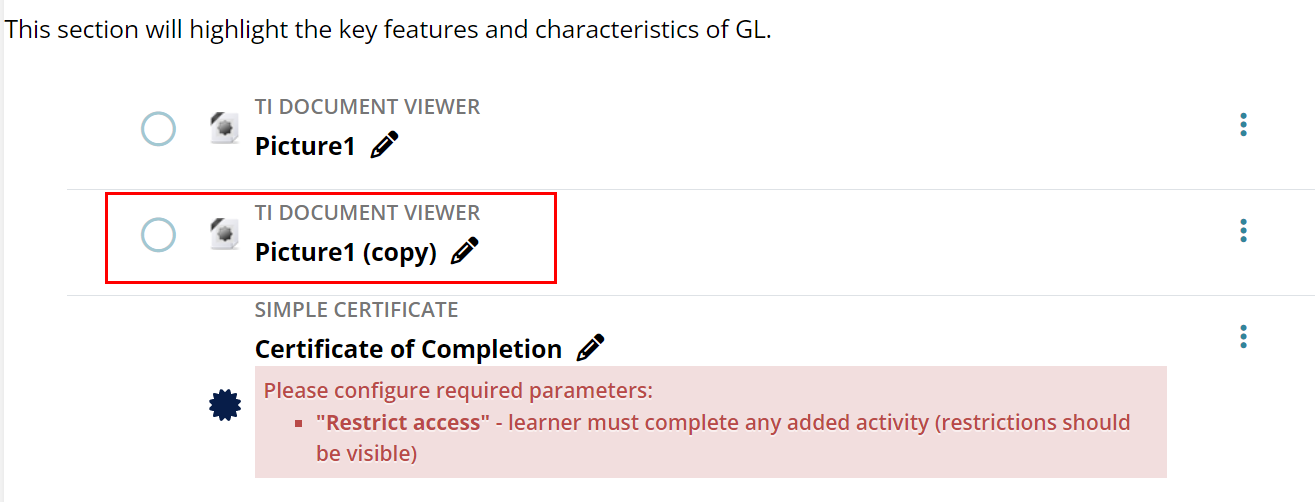Image resolution: width=1315 pixels, height=502 pixels.
Task: Open the Picture1 (copy) activity
Action: (346, 252)
